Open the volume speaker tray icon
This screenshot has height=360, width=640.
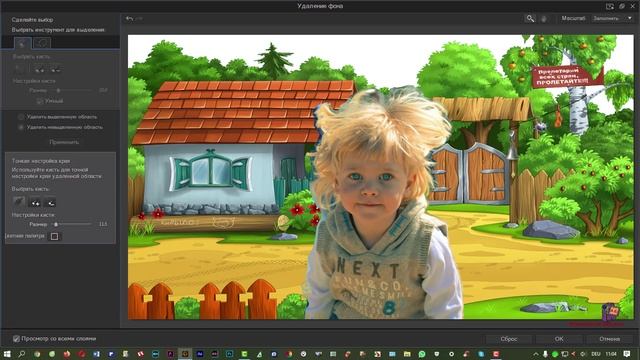click(x=583, y=354)
